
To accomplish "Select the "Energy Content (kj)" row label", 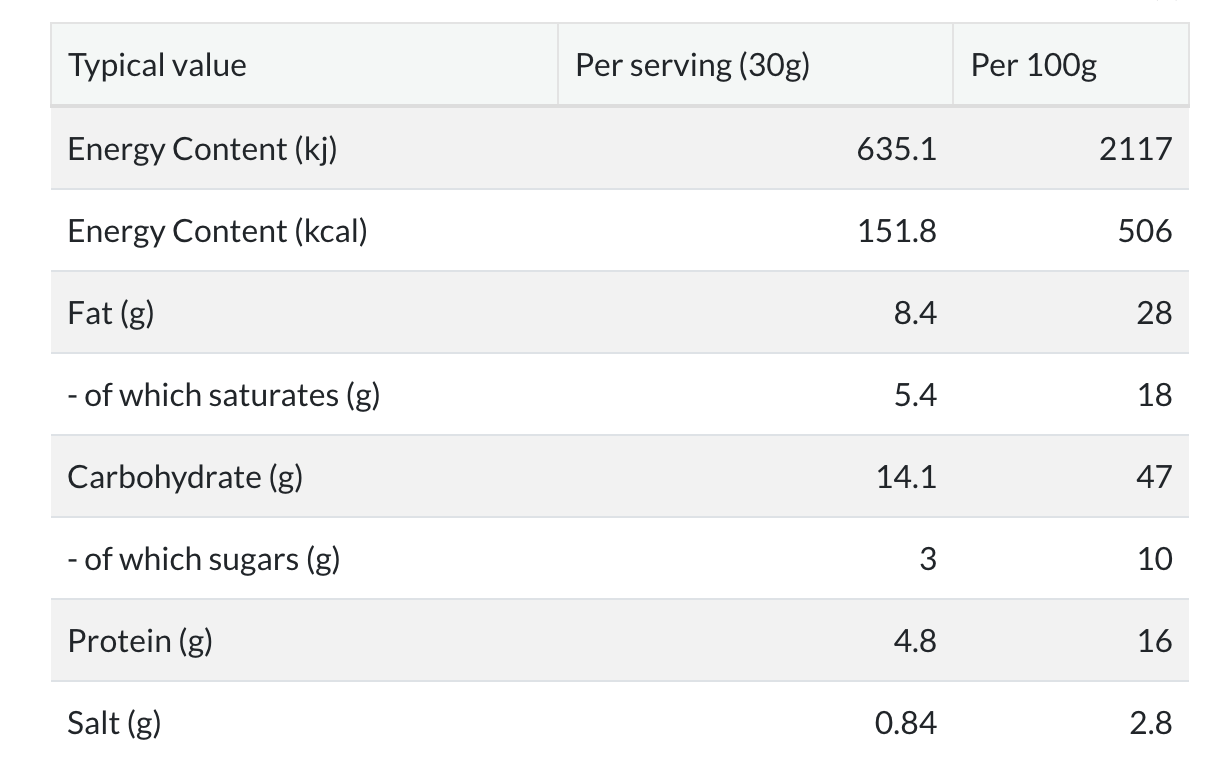I will click(202, 149).
